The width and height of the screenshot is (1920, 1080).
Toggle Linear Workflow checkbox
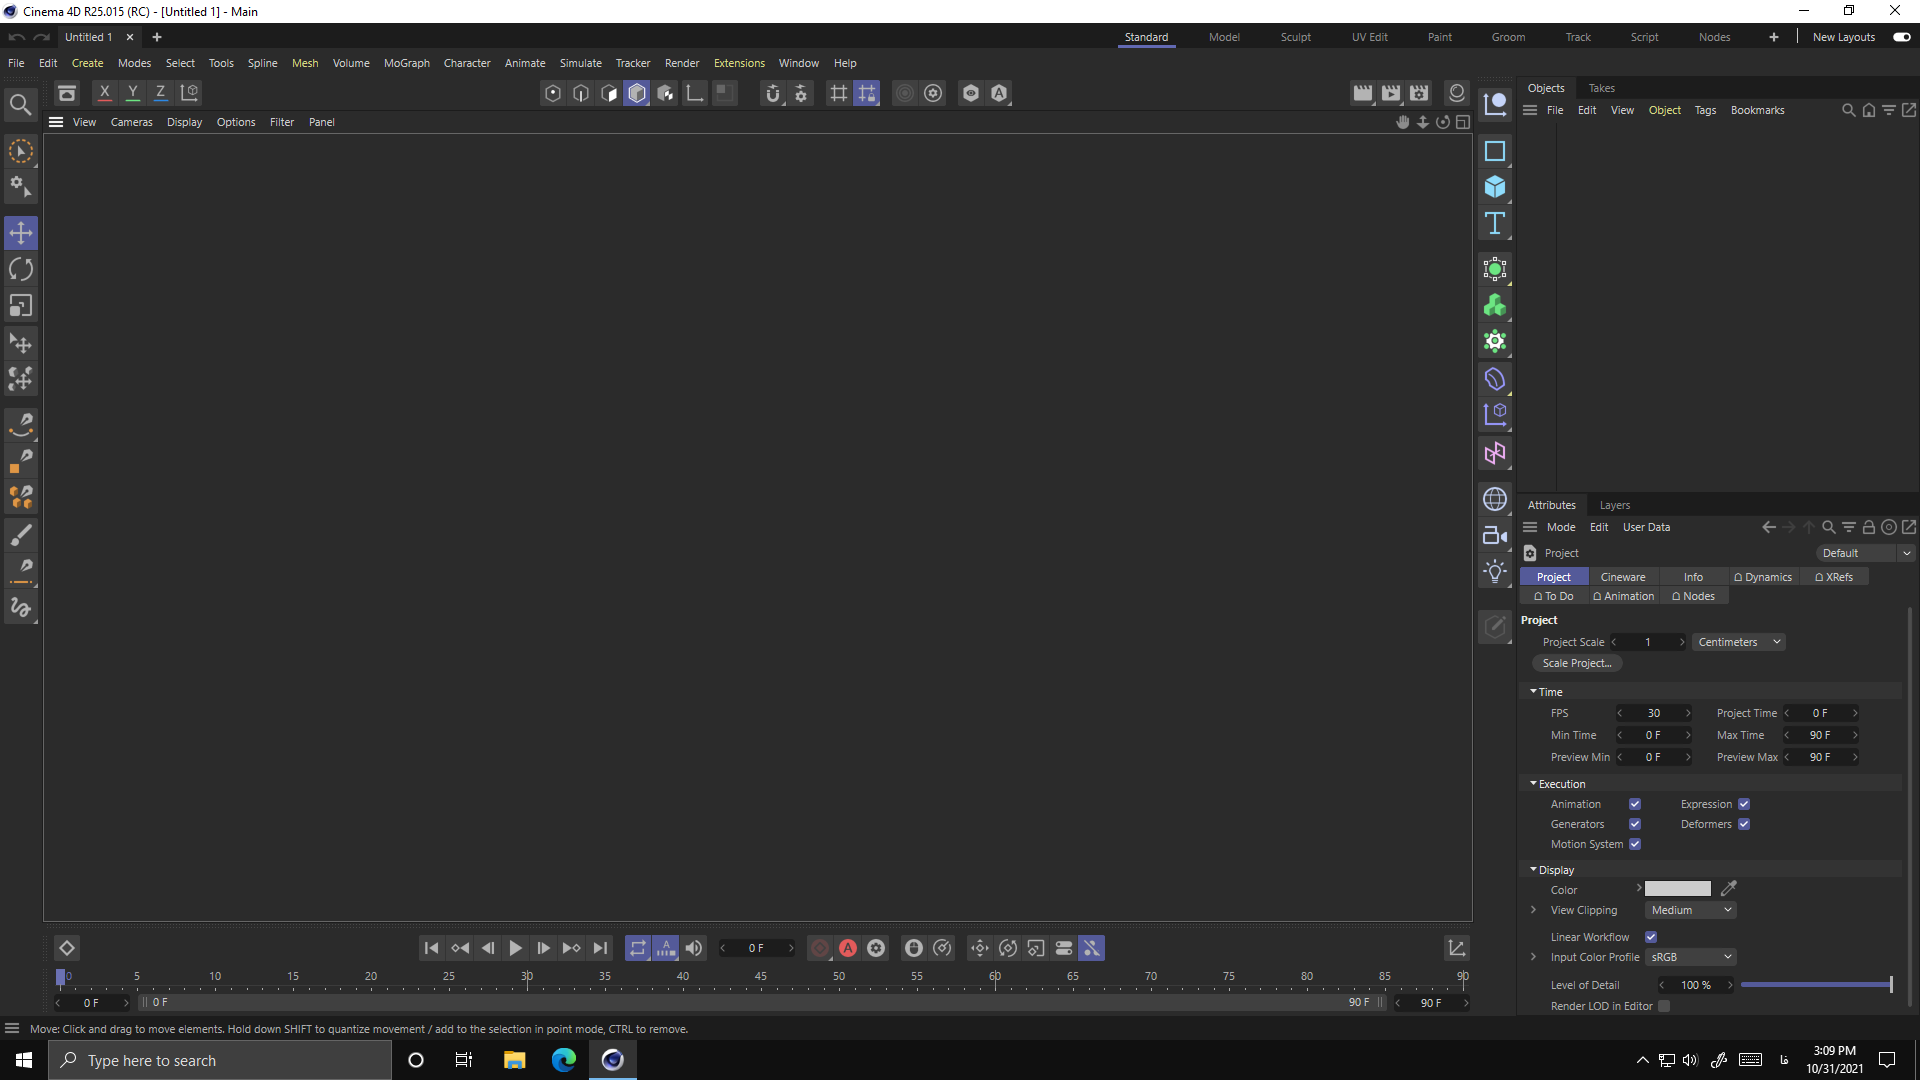tap(1652, 936)
